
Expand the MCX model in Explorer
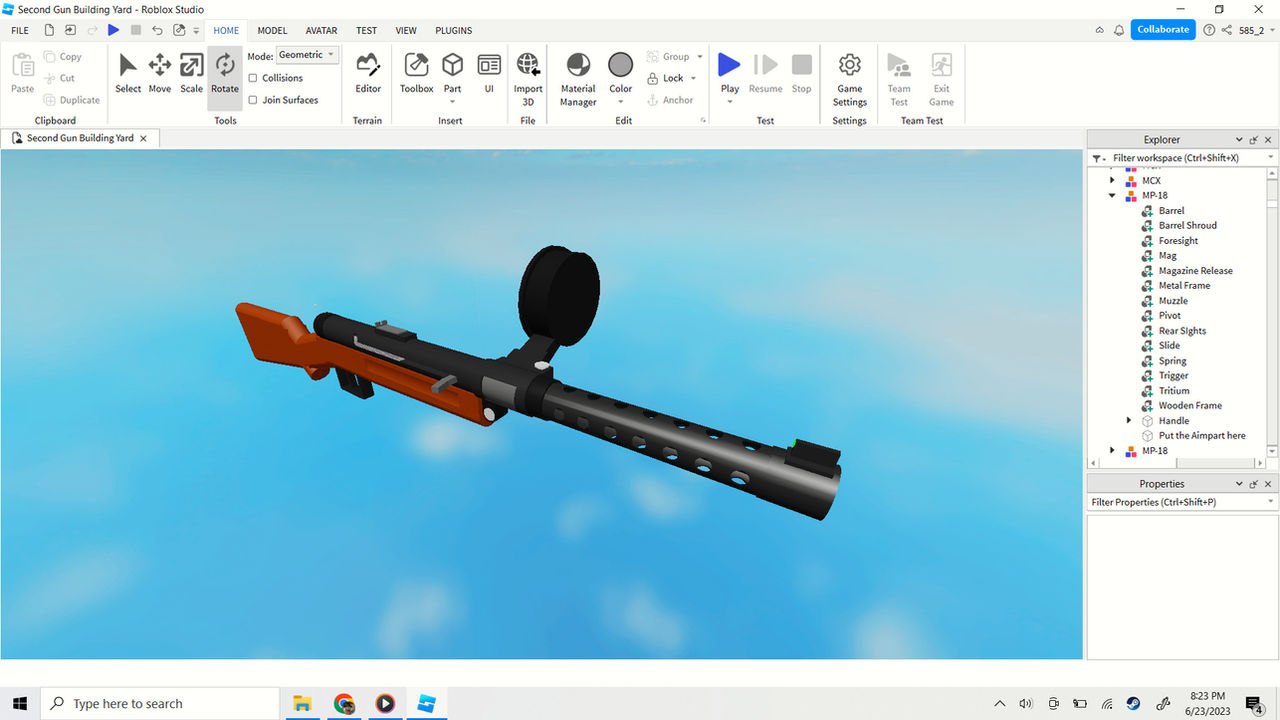tap(1112, 181)
